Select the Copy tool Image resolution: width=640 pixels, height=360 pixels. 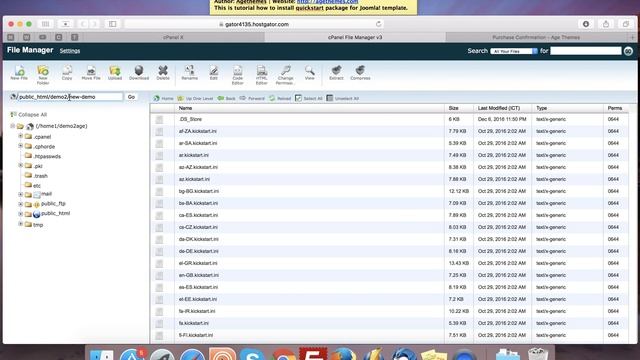click(x=67, y=73)
